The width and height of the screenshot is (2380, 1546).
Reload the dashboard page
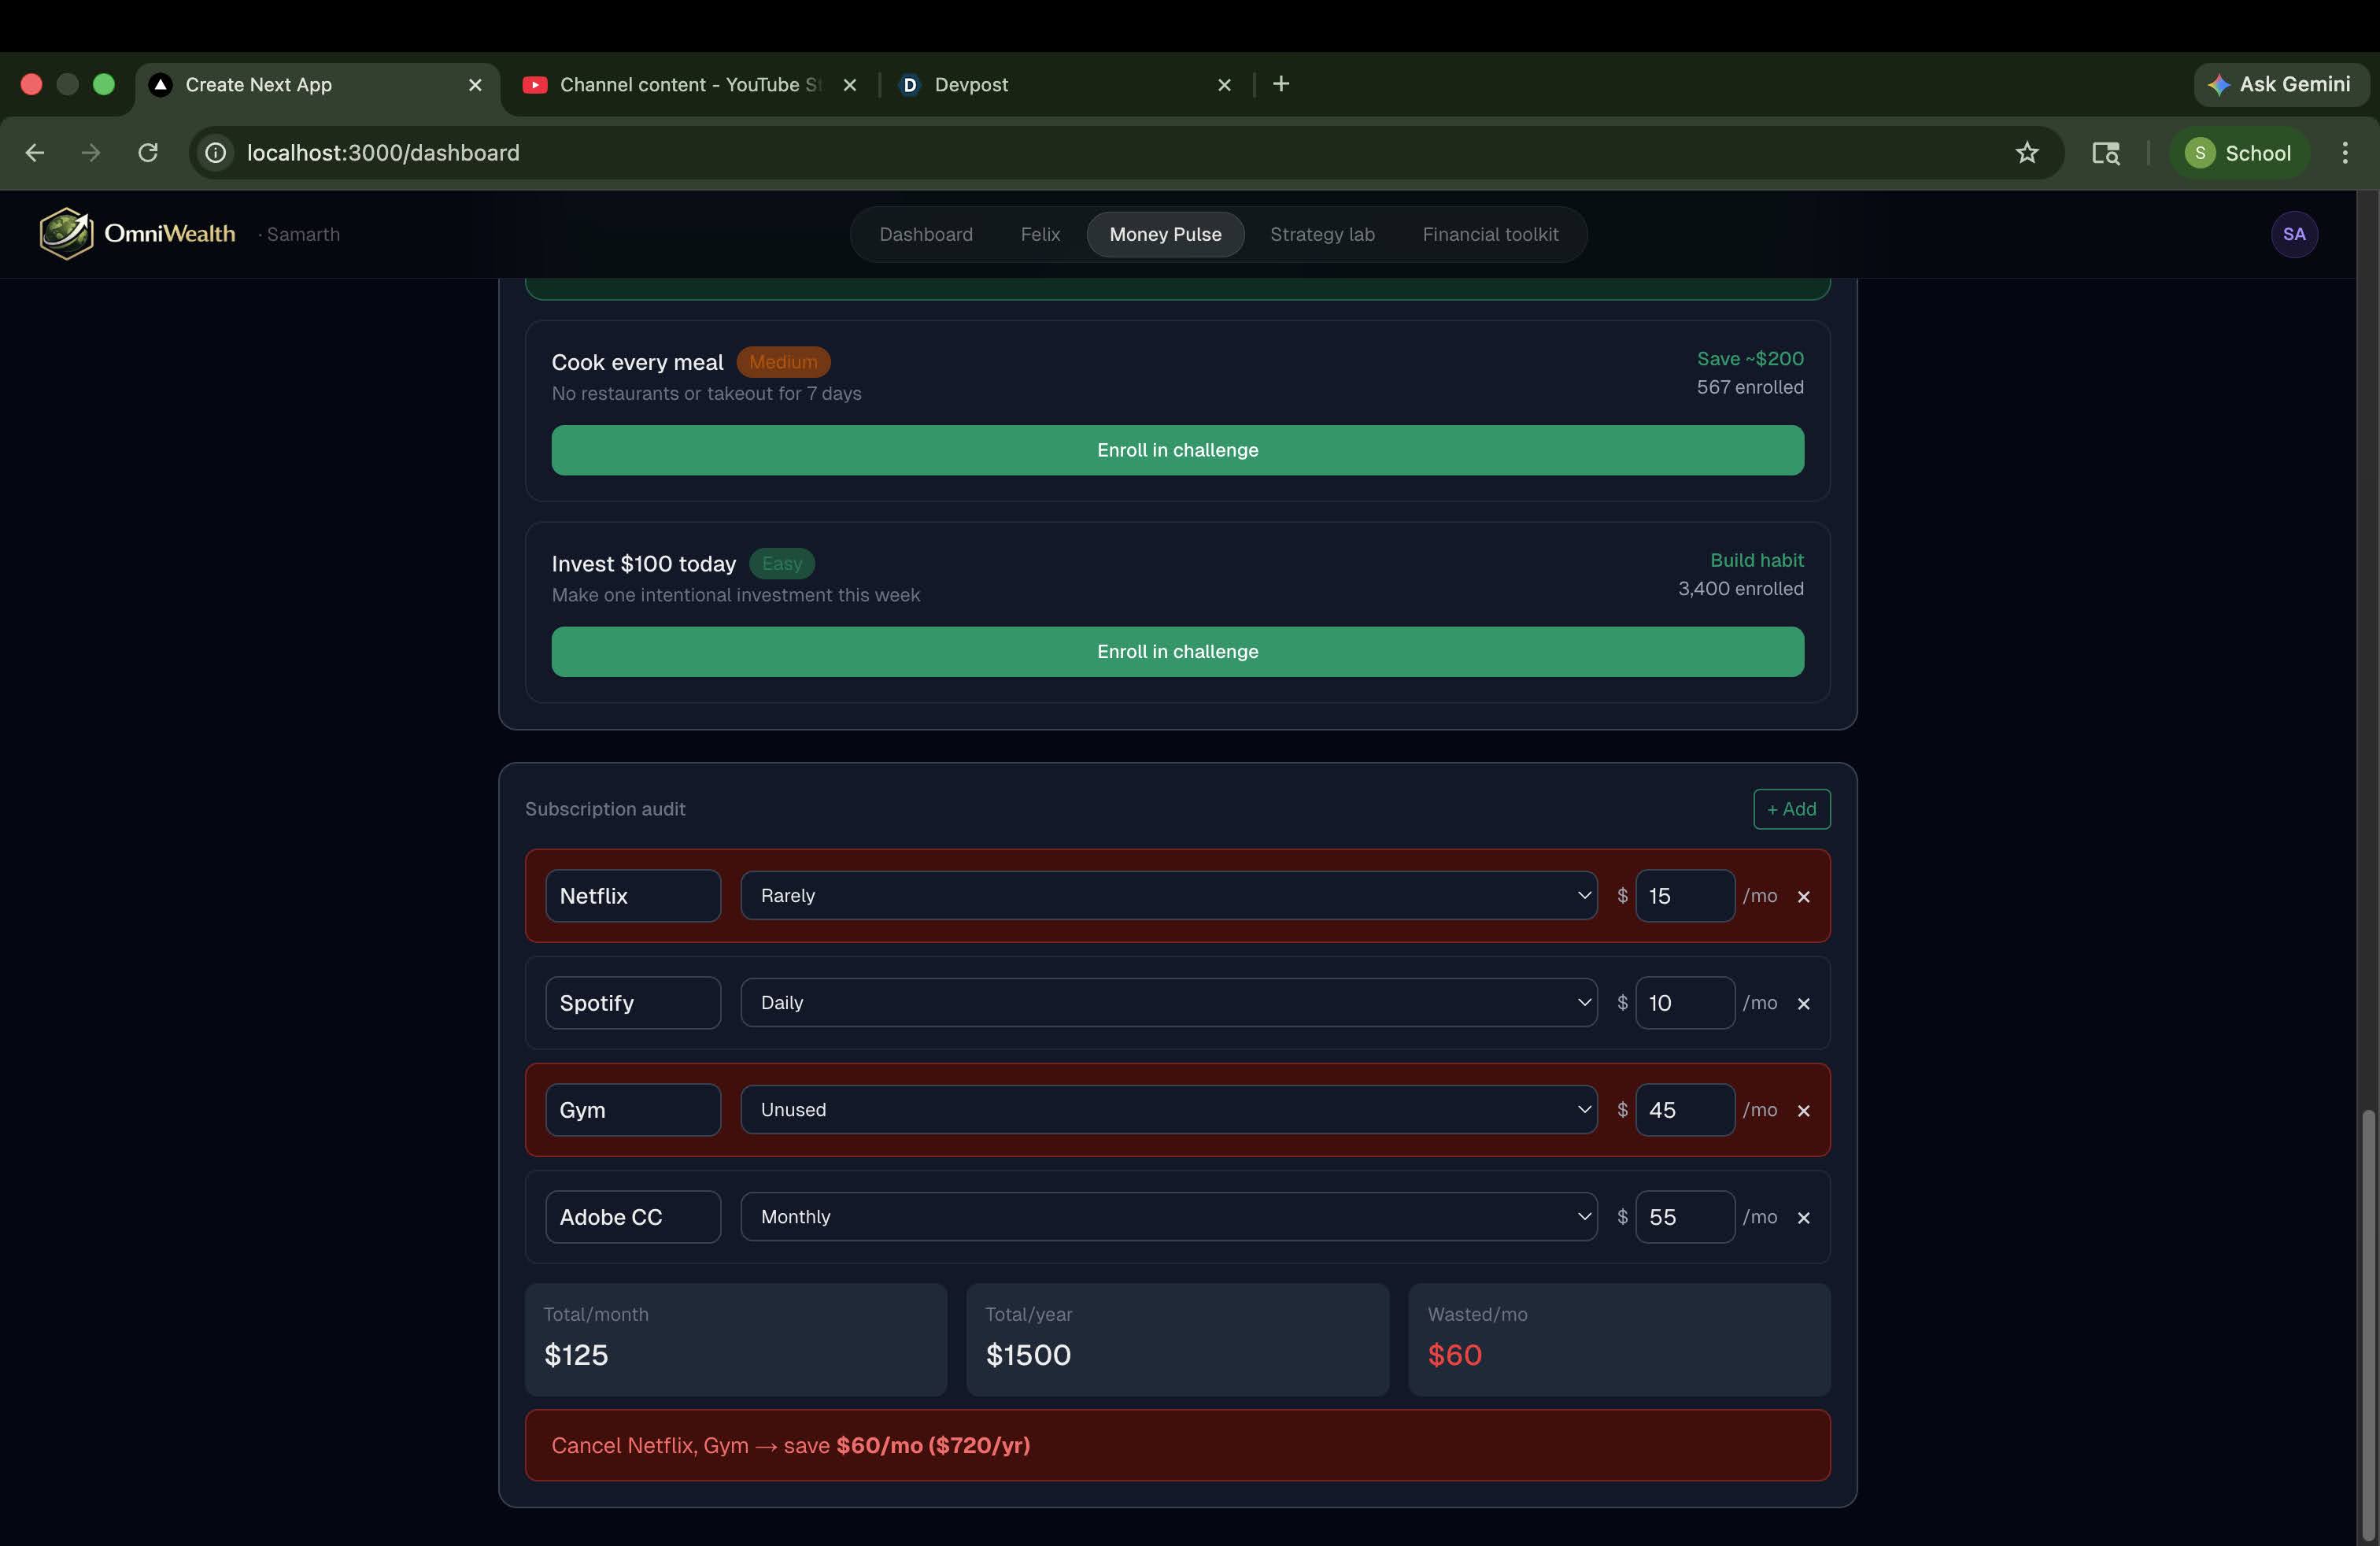tap(148, 153)
